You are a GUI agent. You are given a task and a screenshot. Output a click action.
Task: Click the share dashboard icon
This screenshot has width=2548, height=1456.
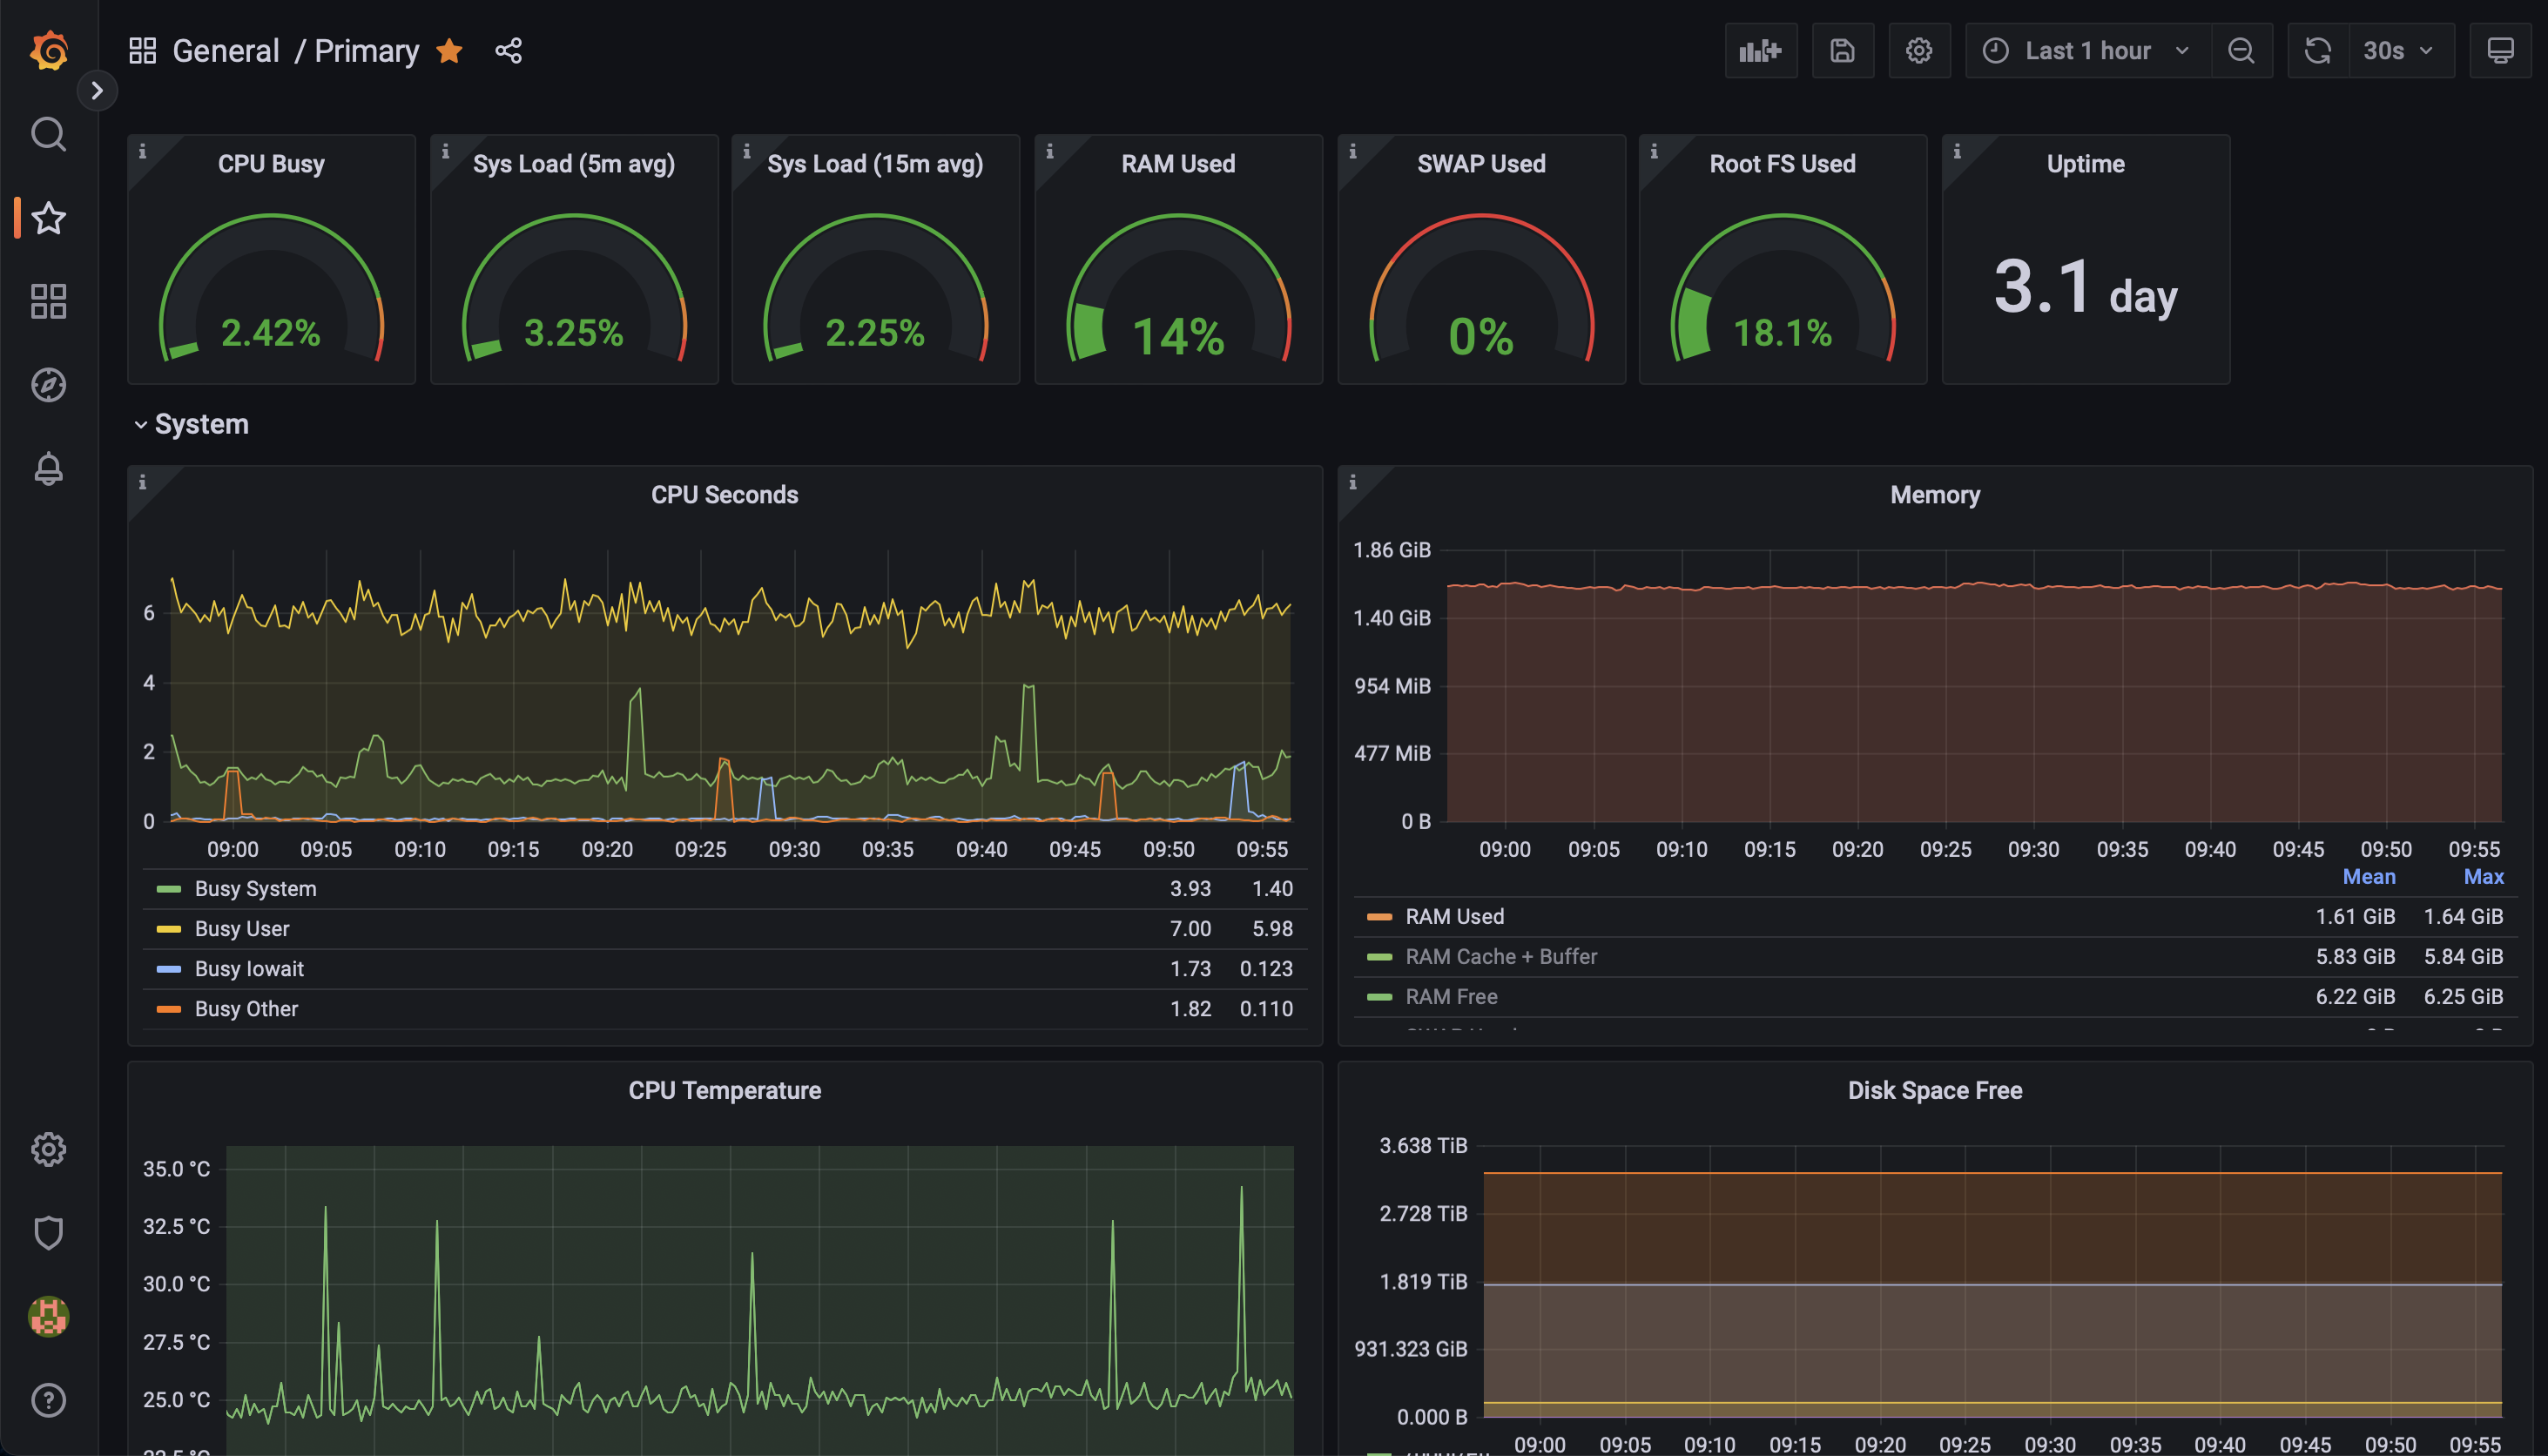508,51
